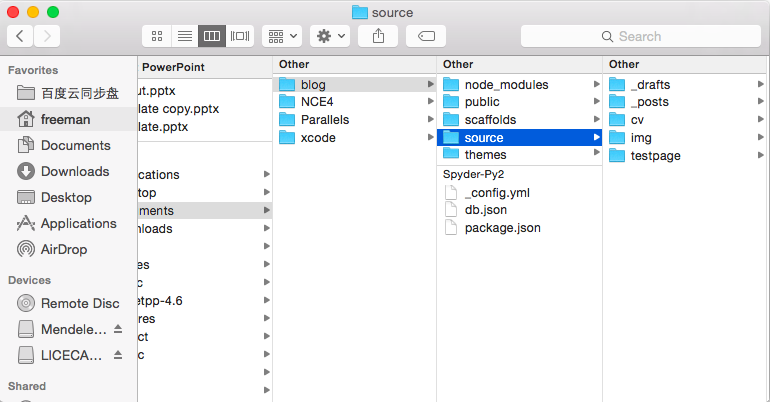Select the package.json file
Viewport: 770px width, 402px height.
click(x=502, y=228)
